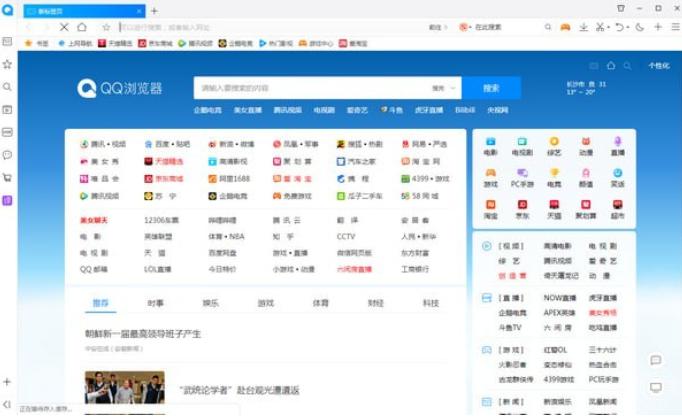The width and height of the screenshot is (682, 417).
Task: Click the blue 搜索 search button
Action: click(x=491, y=88)
